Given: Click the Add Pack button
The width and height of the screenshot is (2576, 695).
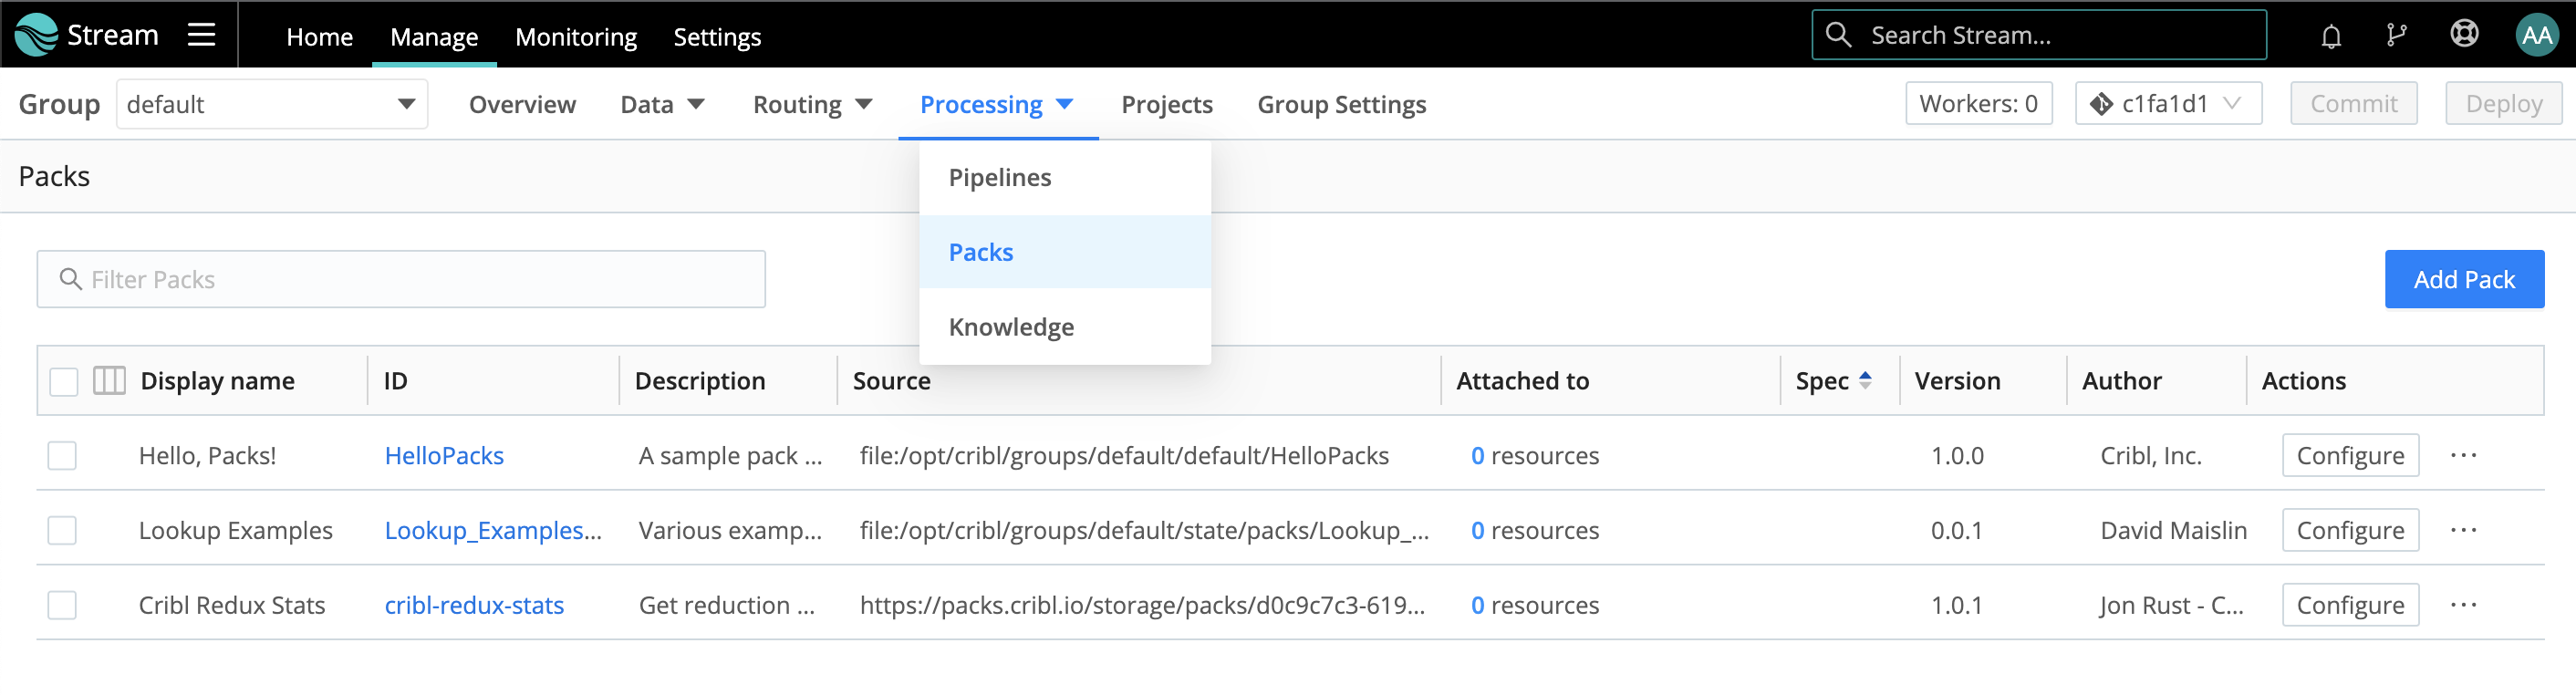Looking at the screenshot, I should point(2464,279).
